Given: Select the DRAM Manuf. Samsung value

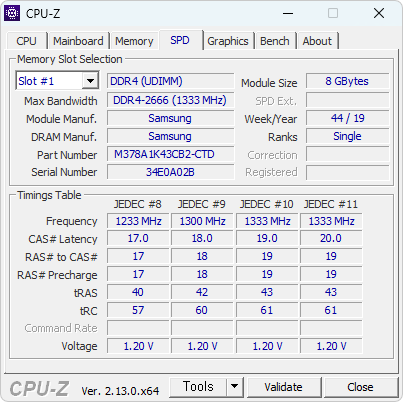Looking at the screenshot, I should pos(170,136).
